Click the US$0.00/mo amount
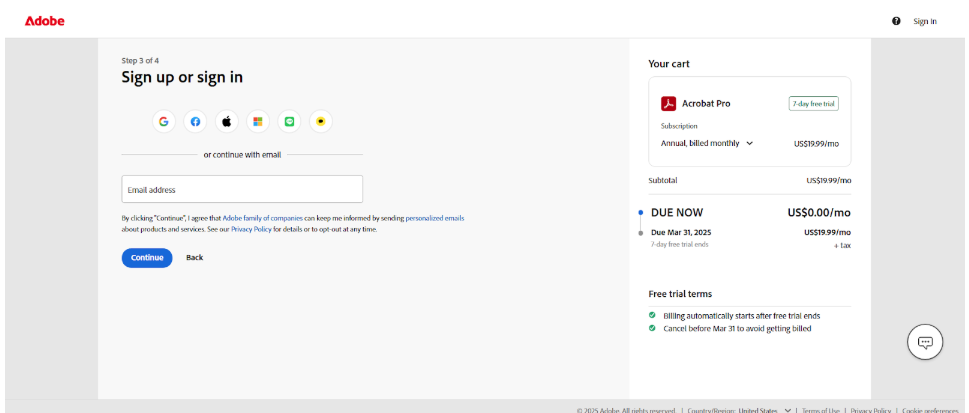 (x=819, y=213)
